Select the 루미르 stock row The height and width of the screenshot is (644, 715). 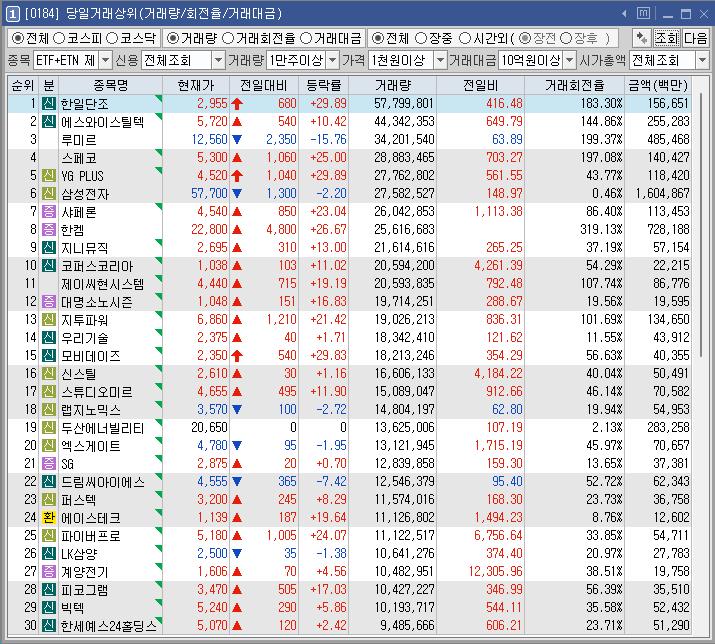[350, 140]
